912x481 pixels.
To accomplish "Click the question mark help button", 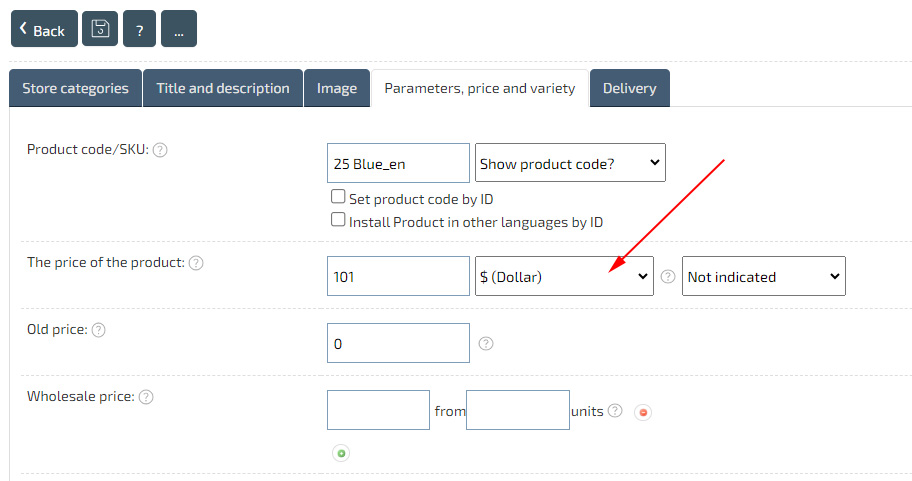I will click(x=139, y=29).
